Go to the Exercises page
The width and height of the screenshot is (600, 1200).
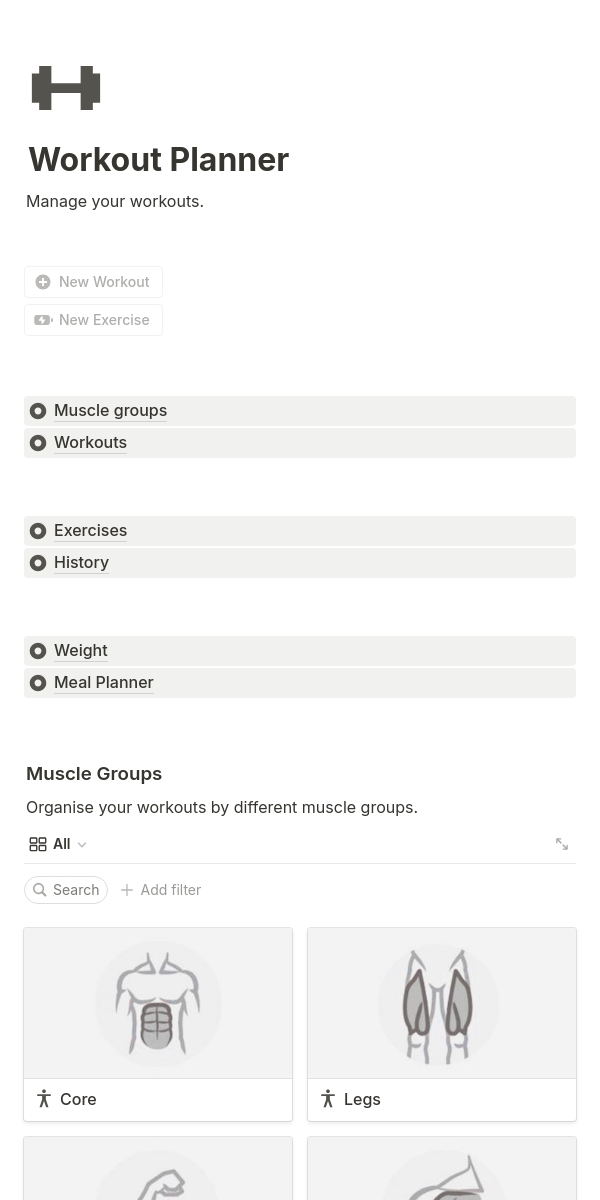[x=90, y=531]
